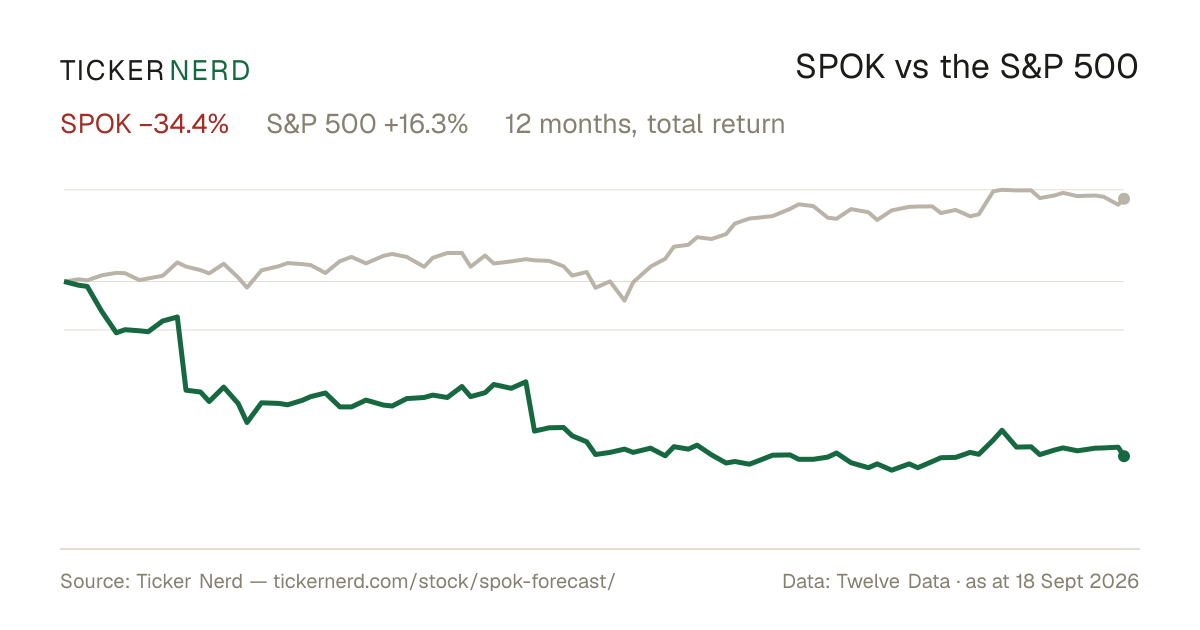Click the chart start where both lines meet
This screenshot has height=630, width=1200.
[65, 281]
